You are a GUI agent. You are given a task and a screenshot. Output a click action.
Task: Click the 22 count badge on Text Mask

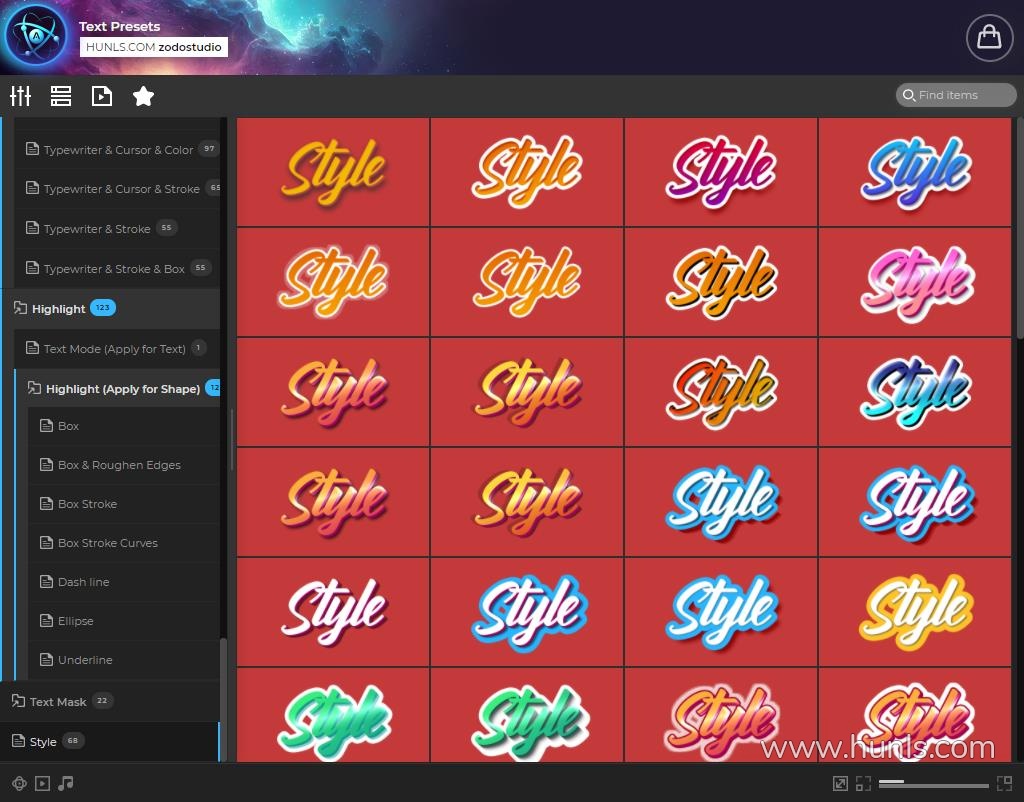(102, 700)
